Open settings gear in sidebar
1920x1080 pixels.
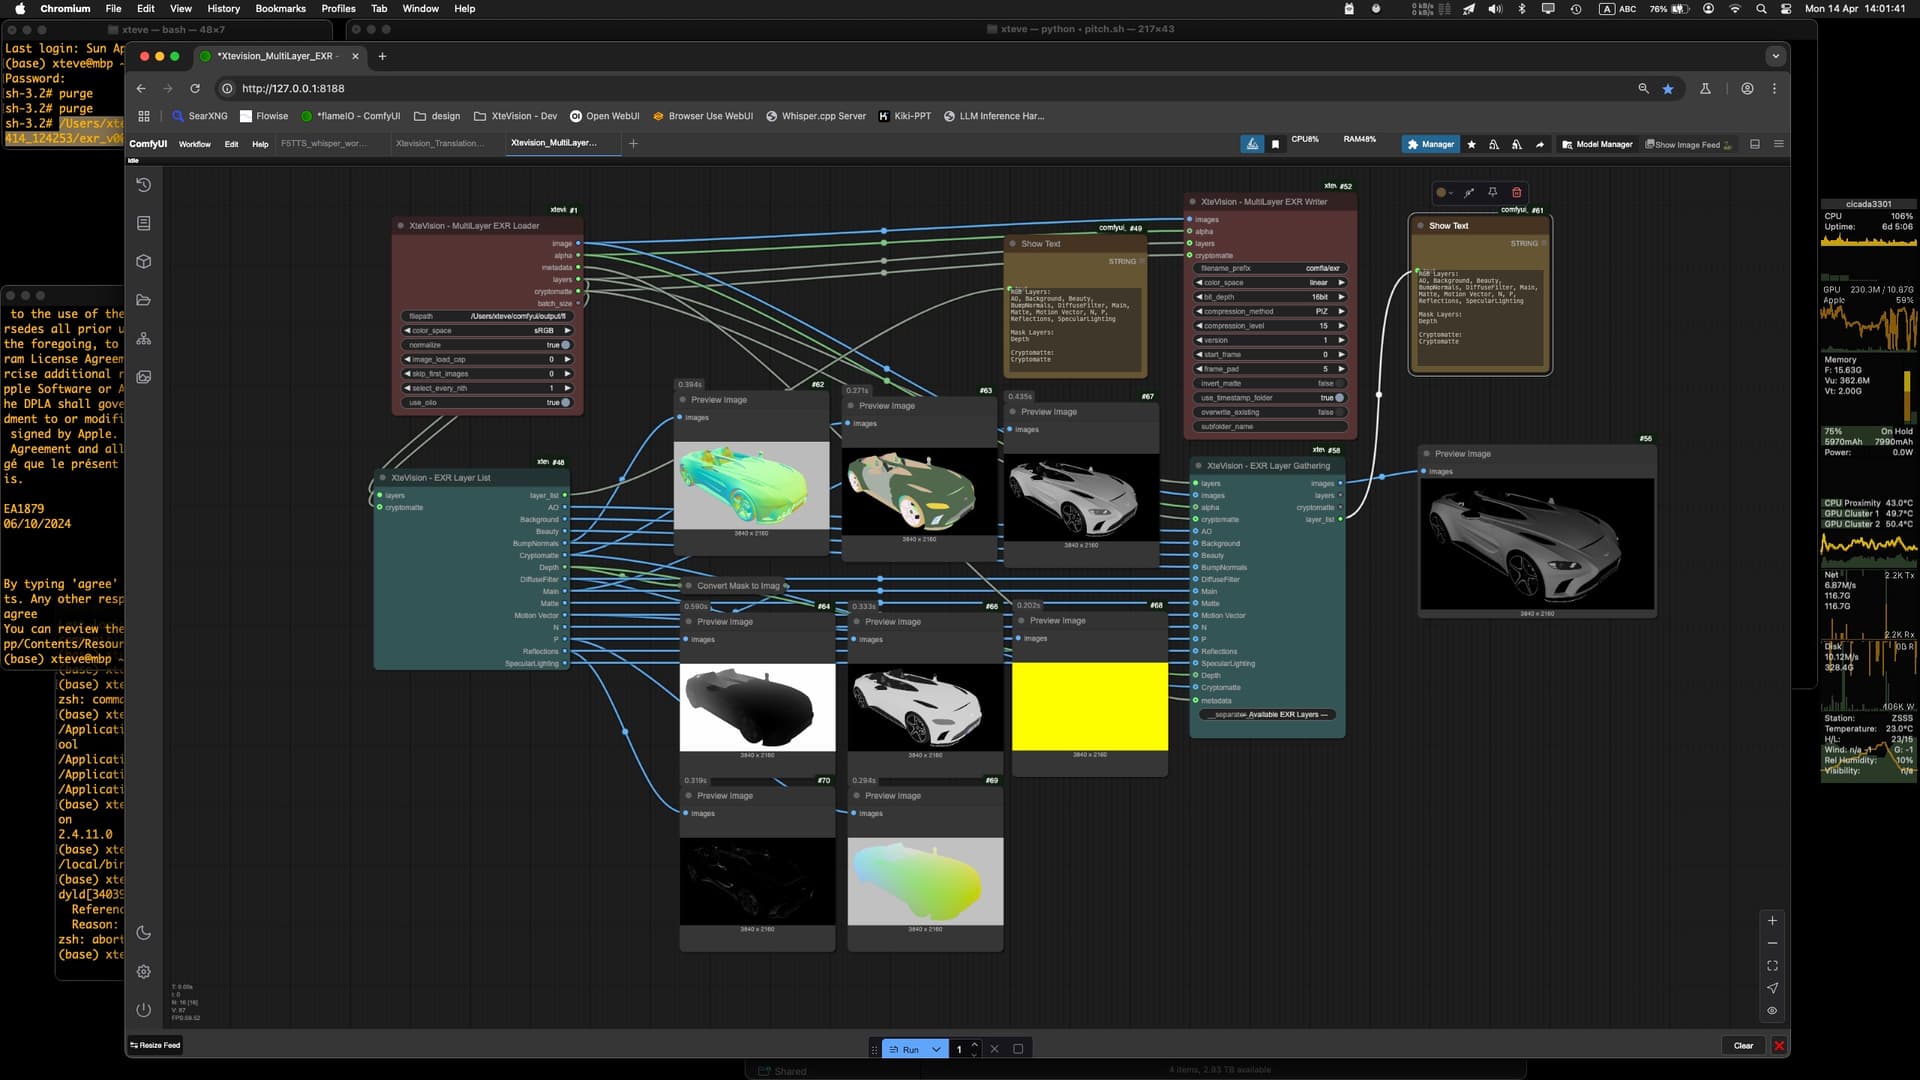(x=144, y=972)
